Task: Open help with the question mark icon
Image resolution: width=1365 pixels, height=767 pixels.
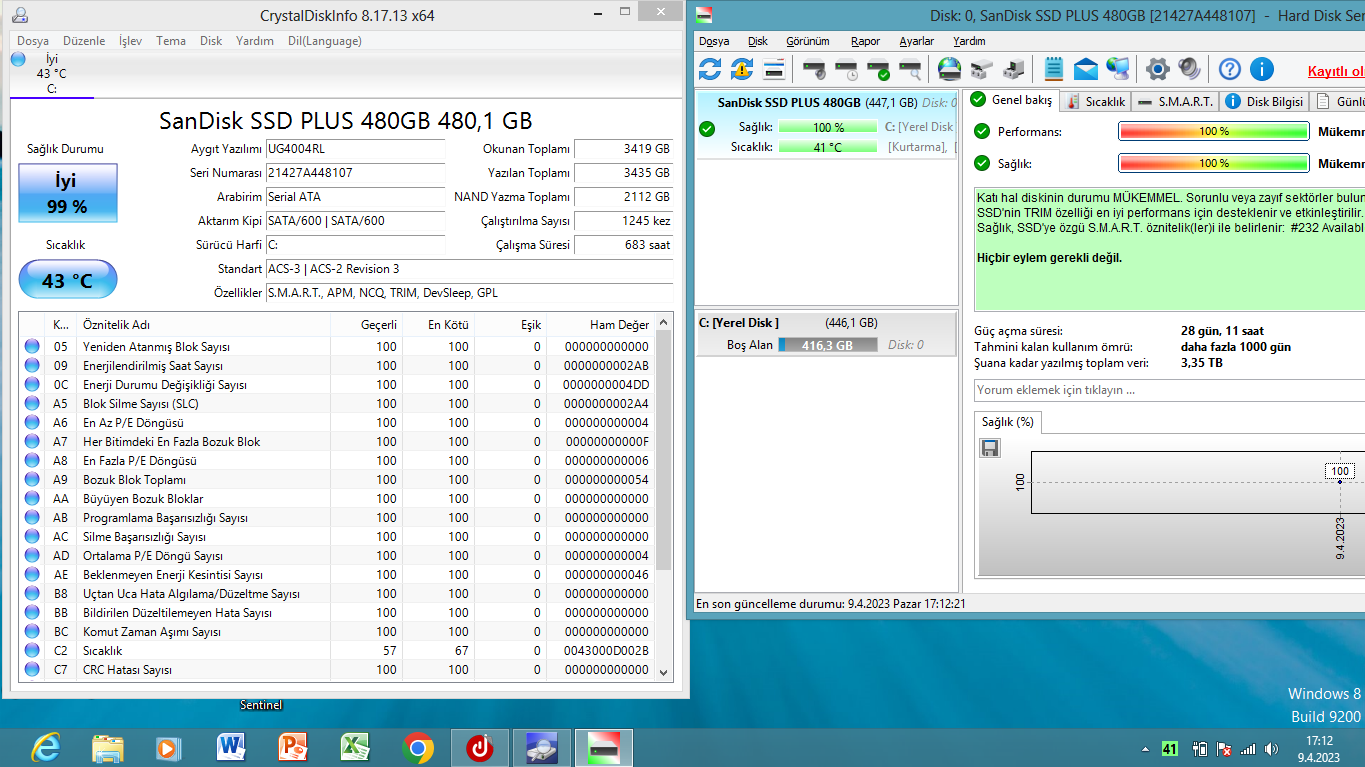Action: pyautogui.click(x=1230, y=69)
